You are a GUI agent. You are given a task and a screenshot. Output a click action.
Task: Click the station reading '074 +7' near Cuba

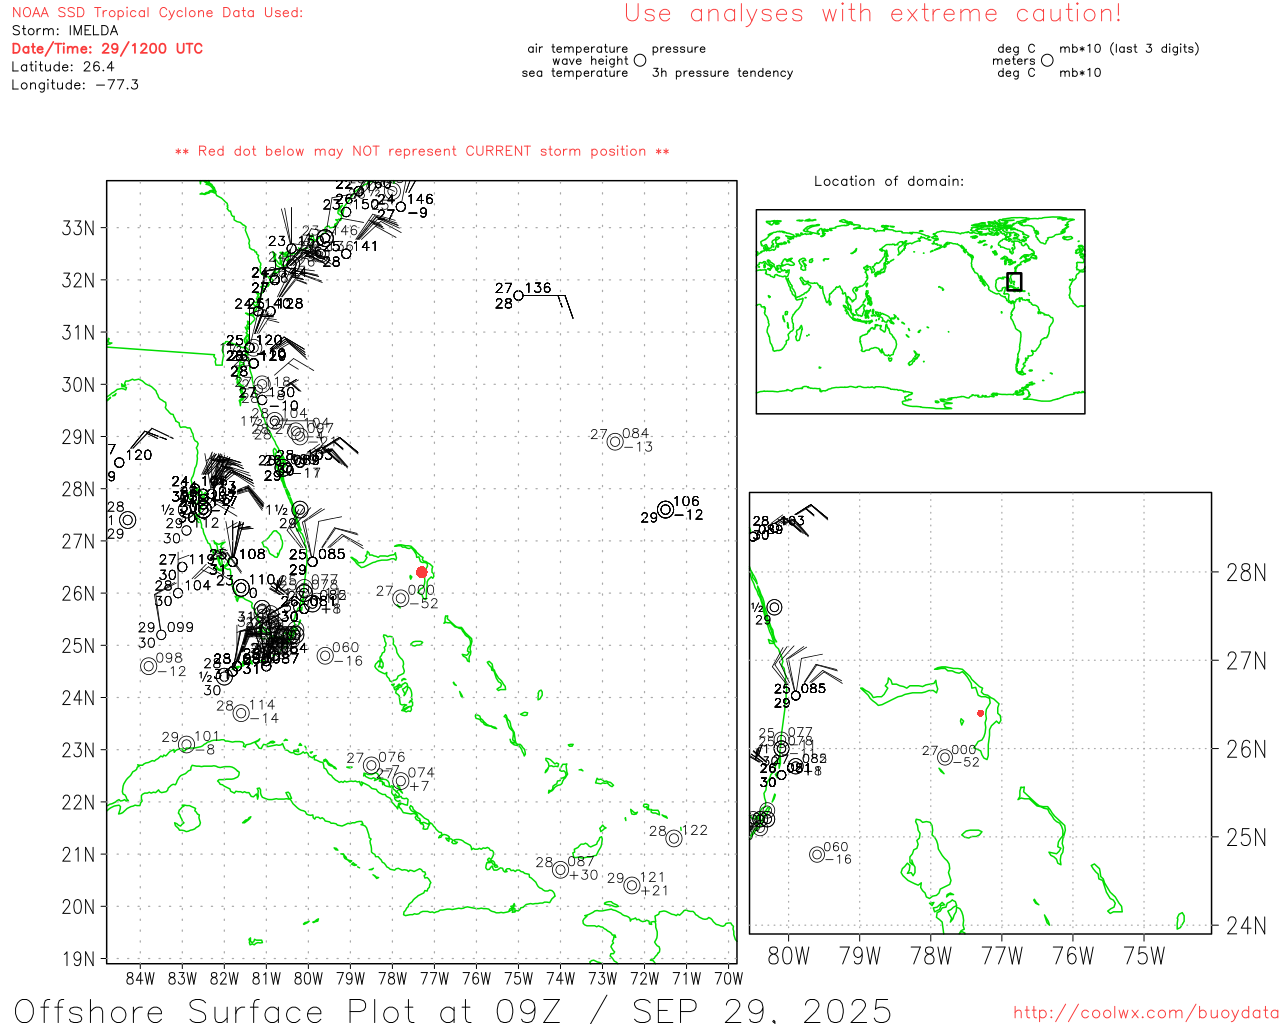(400, 781)
